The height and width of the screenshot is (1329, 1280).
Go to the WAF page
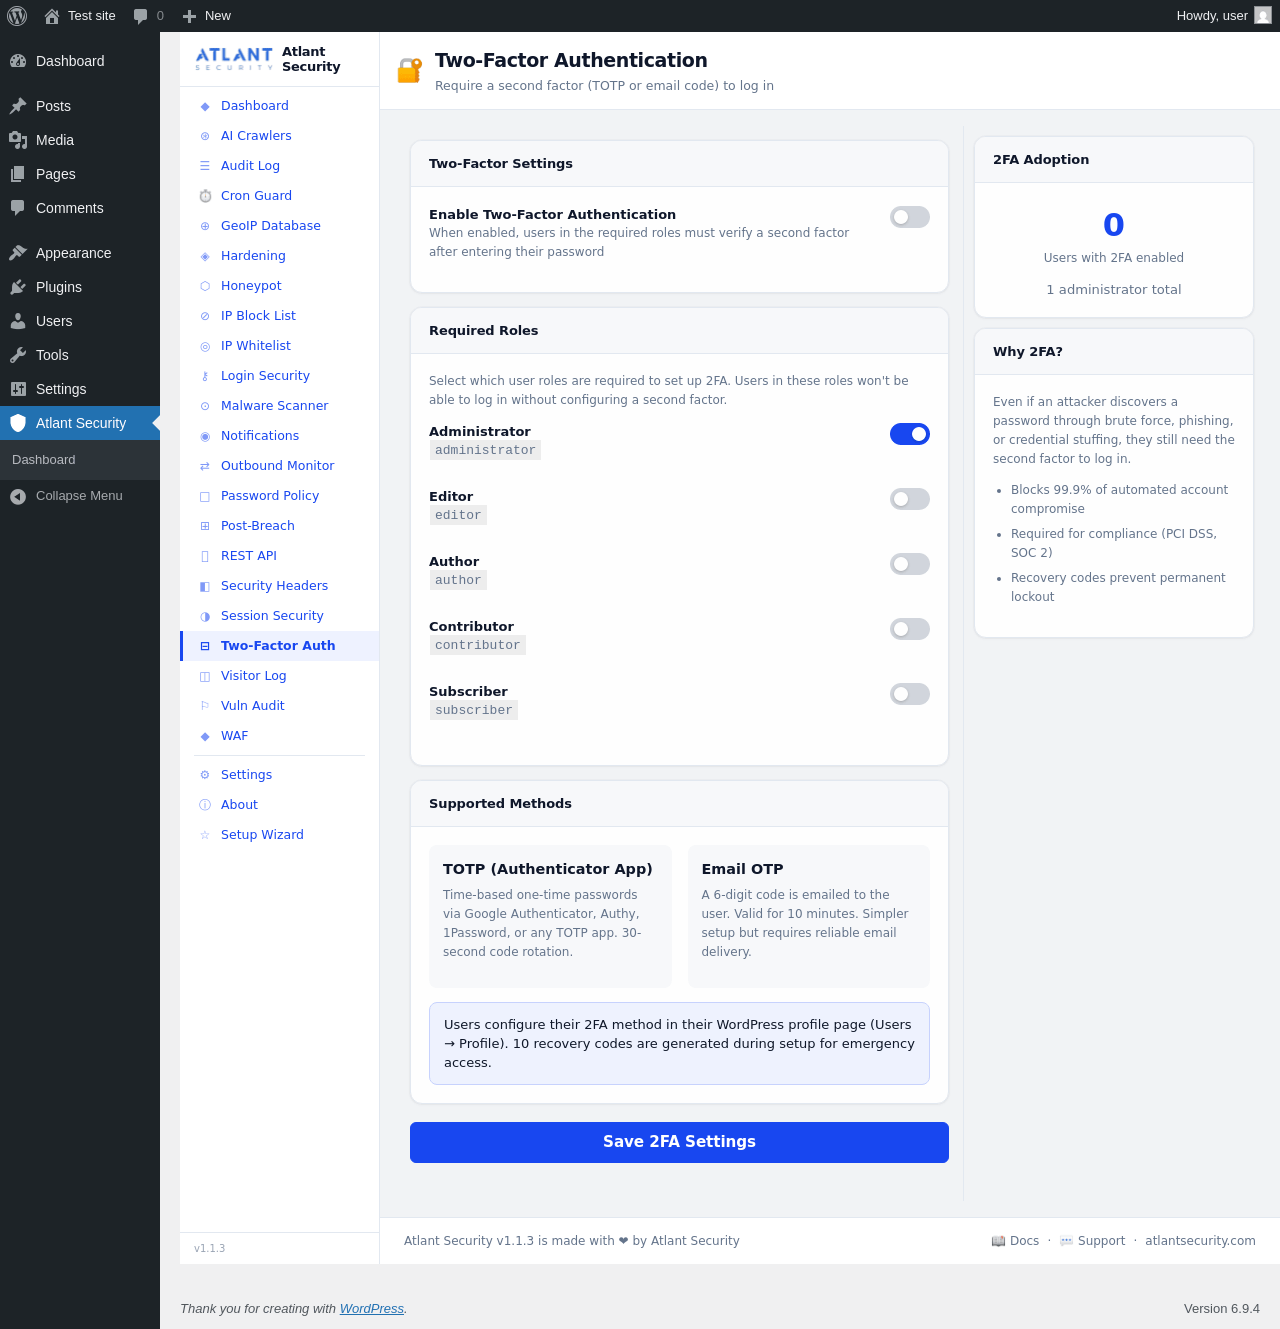pyautogui.click(x=279, y=736)
